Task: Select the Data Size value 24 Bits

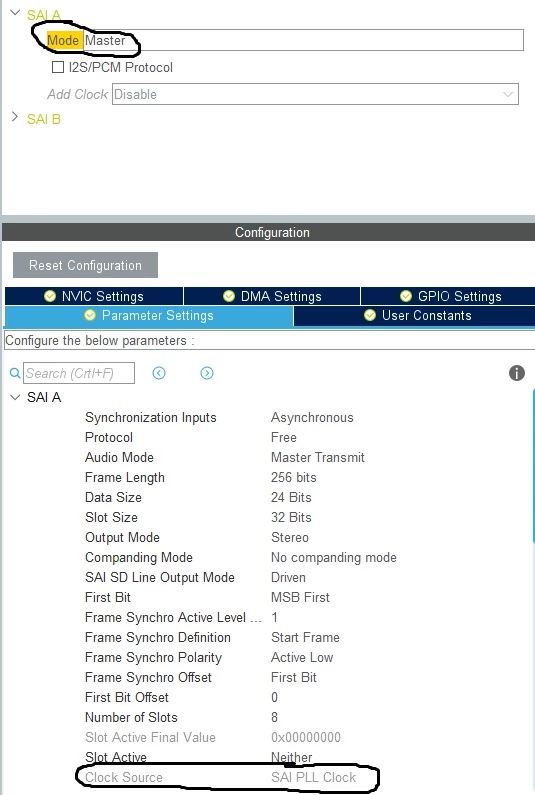Action: (x=291, y=497)
